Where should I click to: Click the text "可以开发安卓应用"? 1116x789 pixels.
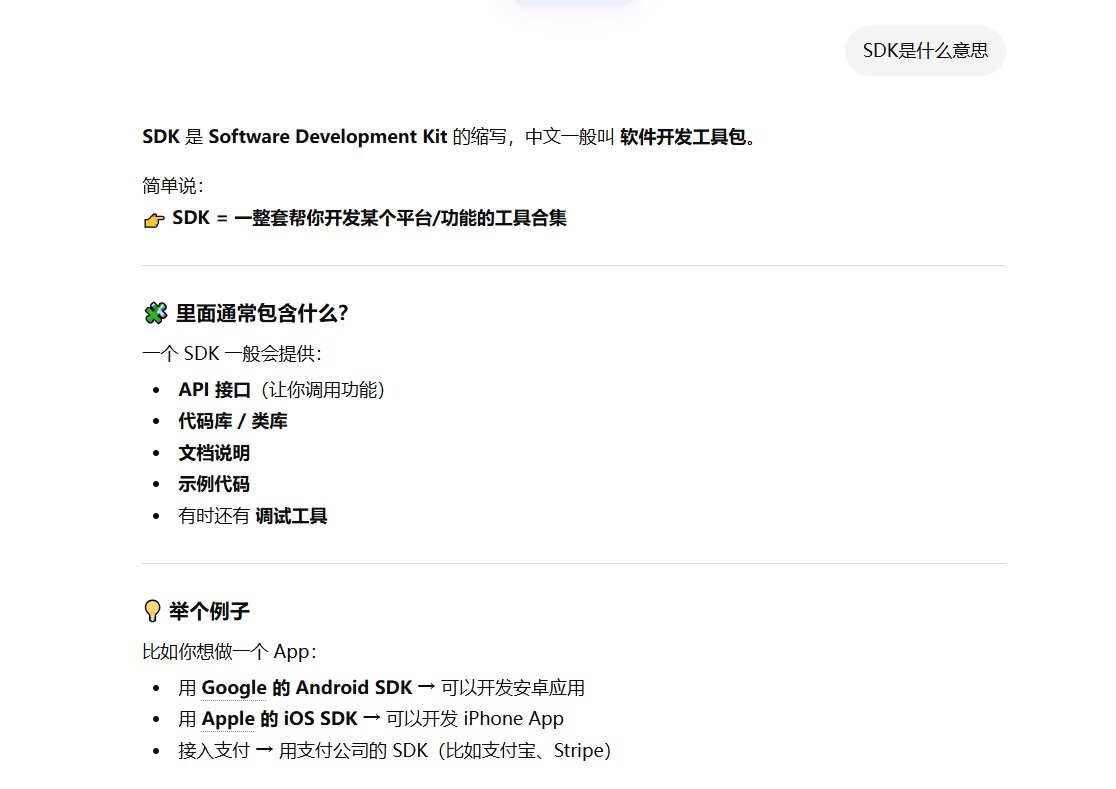pos(512,688)
